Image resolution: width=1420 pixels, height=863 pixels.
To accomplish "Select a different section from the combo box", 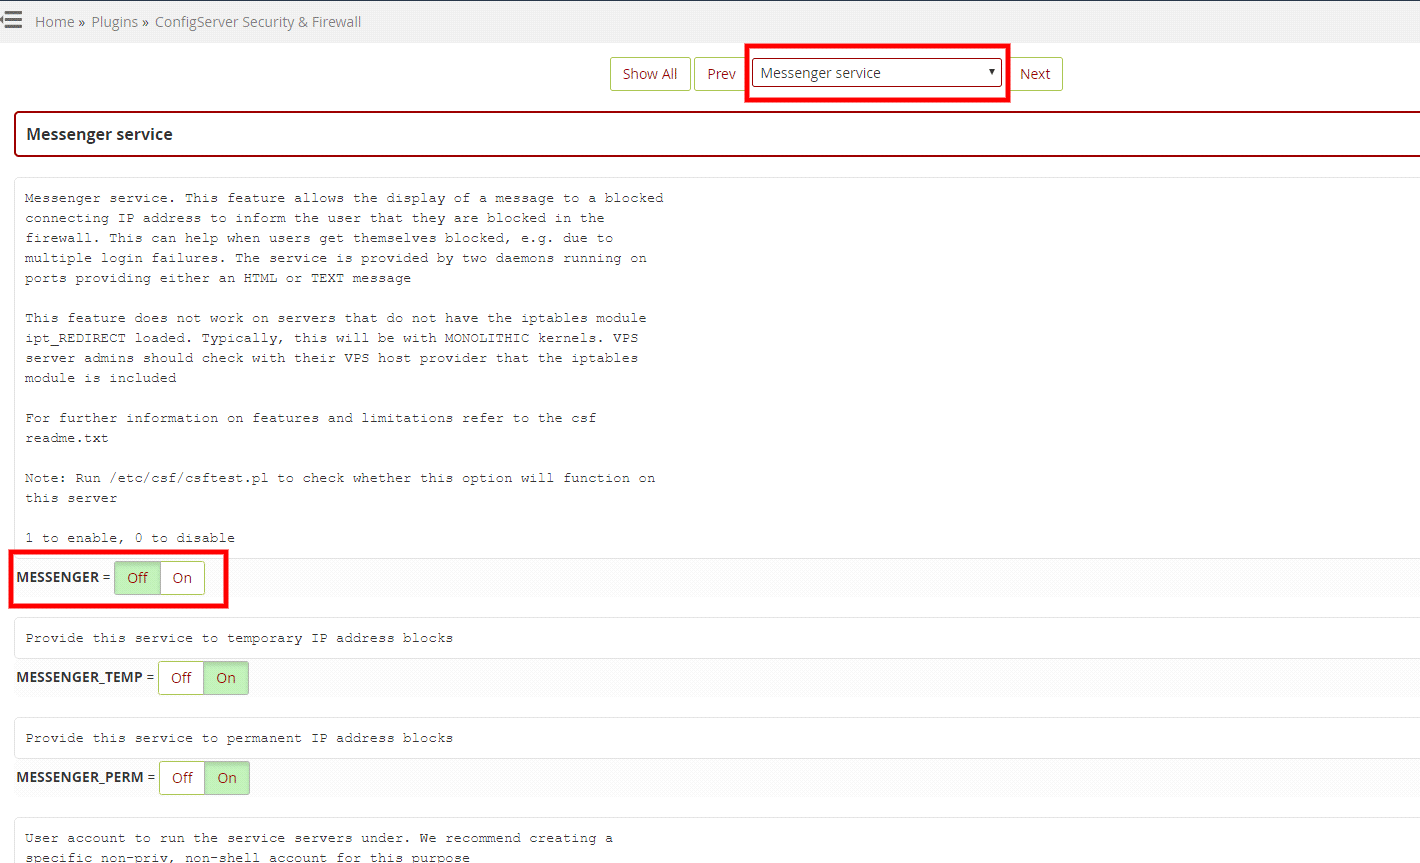I will pyautogui.click(x=876, y=71).
